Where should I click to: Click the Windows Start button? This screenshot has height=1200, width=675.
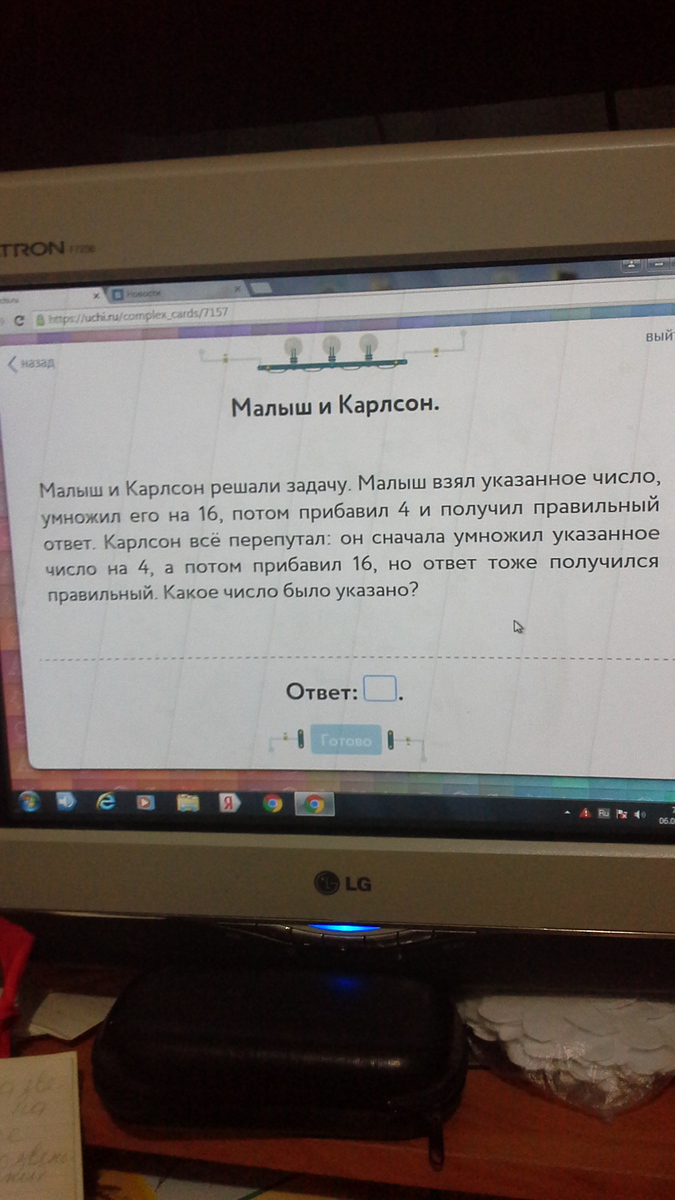pos(29,801)
